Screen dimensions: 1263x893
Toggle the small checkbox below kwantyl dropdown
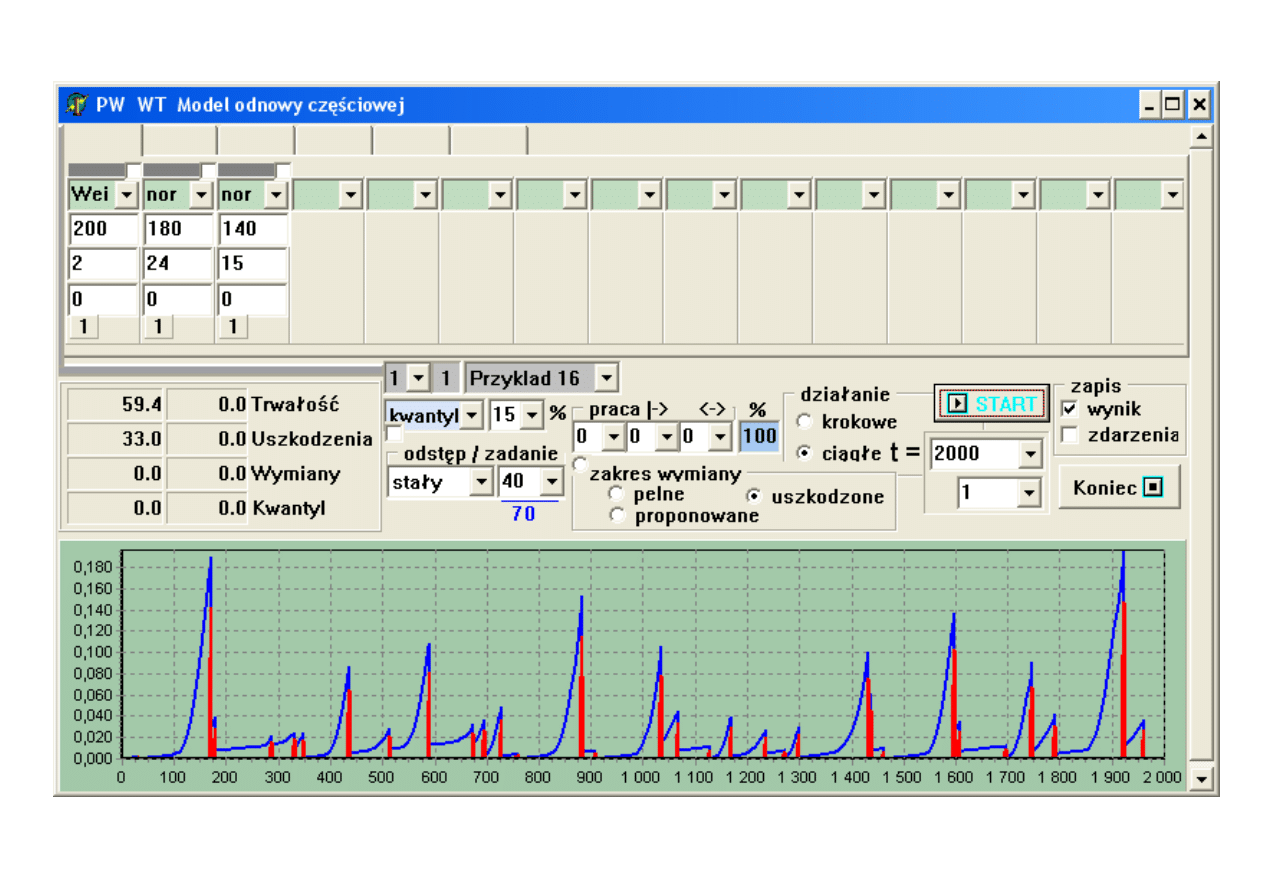[x=394, y=434]
